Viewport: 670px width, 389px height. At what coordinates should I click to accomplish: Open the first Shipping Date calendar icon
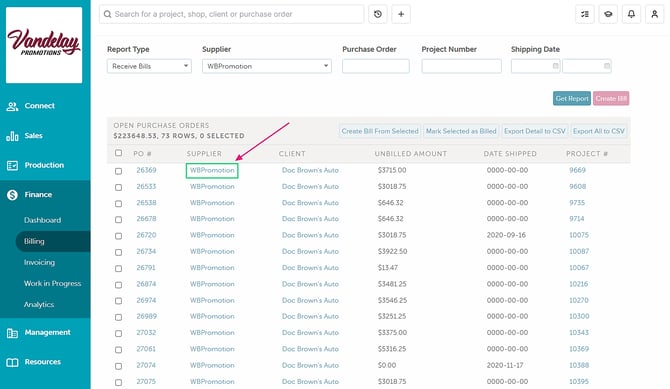click(555, 66)
